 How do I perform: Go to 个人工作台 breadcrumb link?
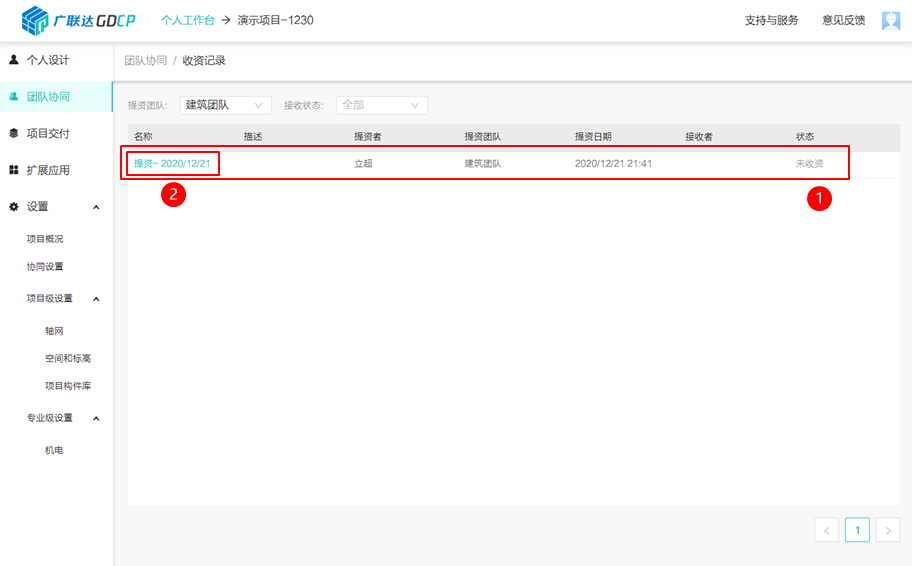coord(187,20)
